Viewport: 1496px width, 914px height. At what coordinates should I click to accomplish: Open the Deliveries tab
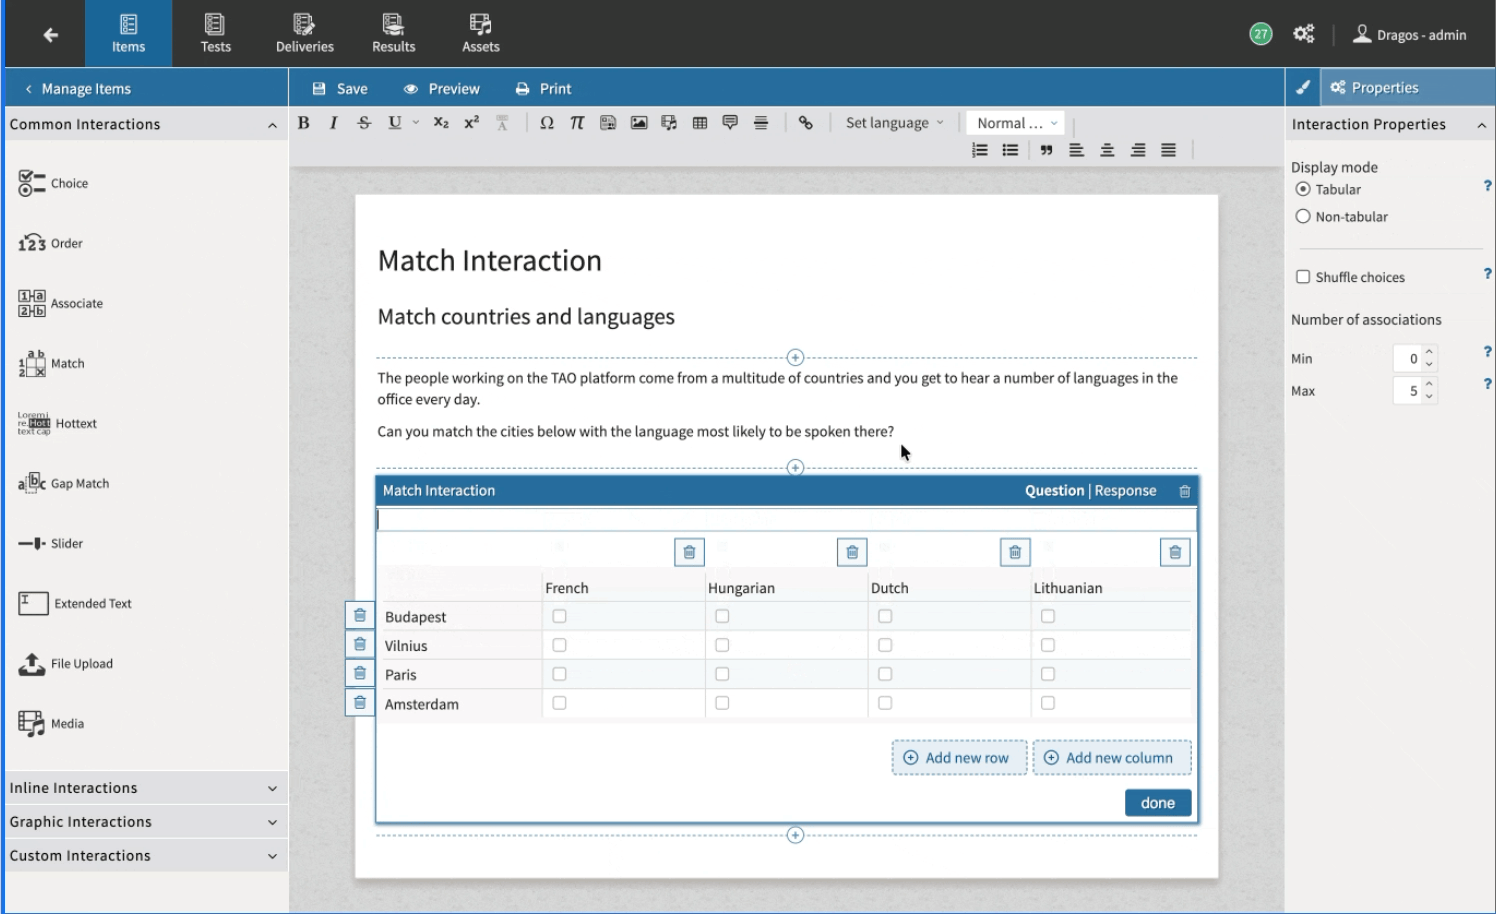pyautogui.click(x=305, y=34)
